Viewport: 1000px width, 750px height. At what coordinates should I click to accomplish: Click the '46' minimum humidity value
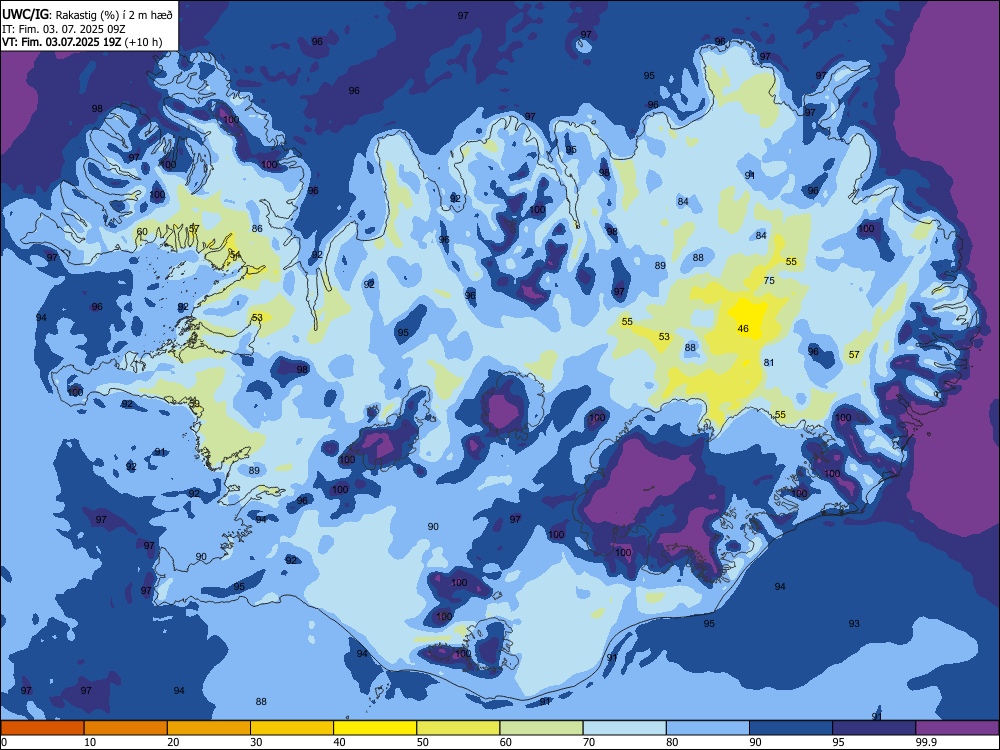[x=743, y=328]
